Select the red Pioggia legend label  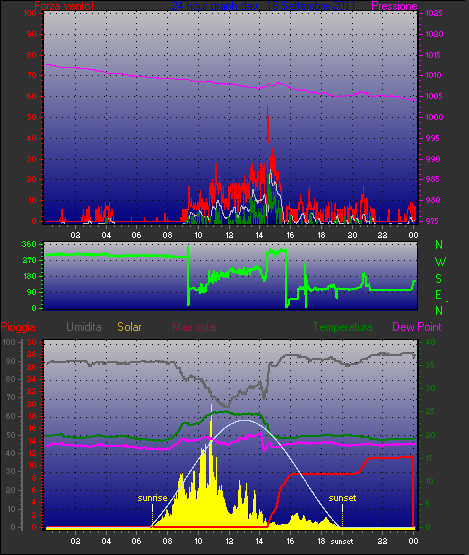point(18,327)
